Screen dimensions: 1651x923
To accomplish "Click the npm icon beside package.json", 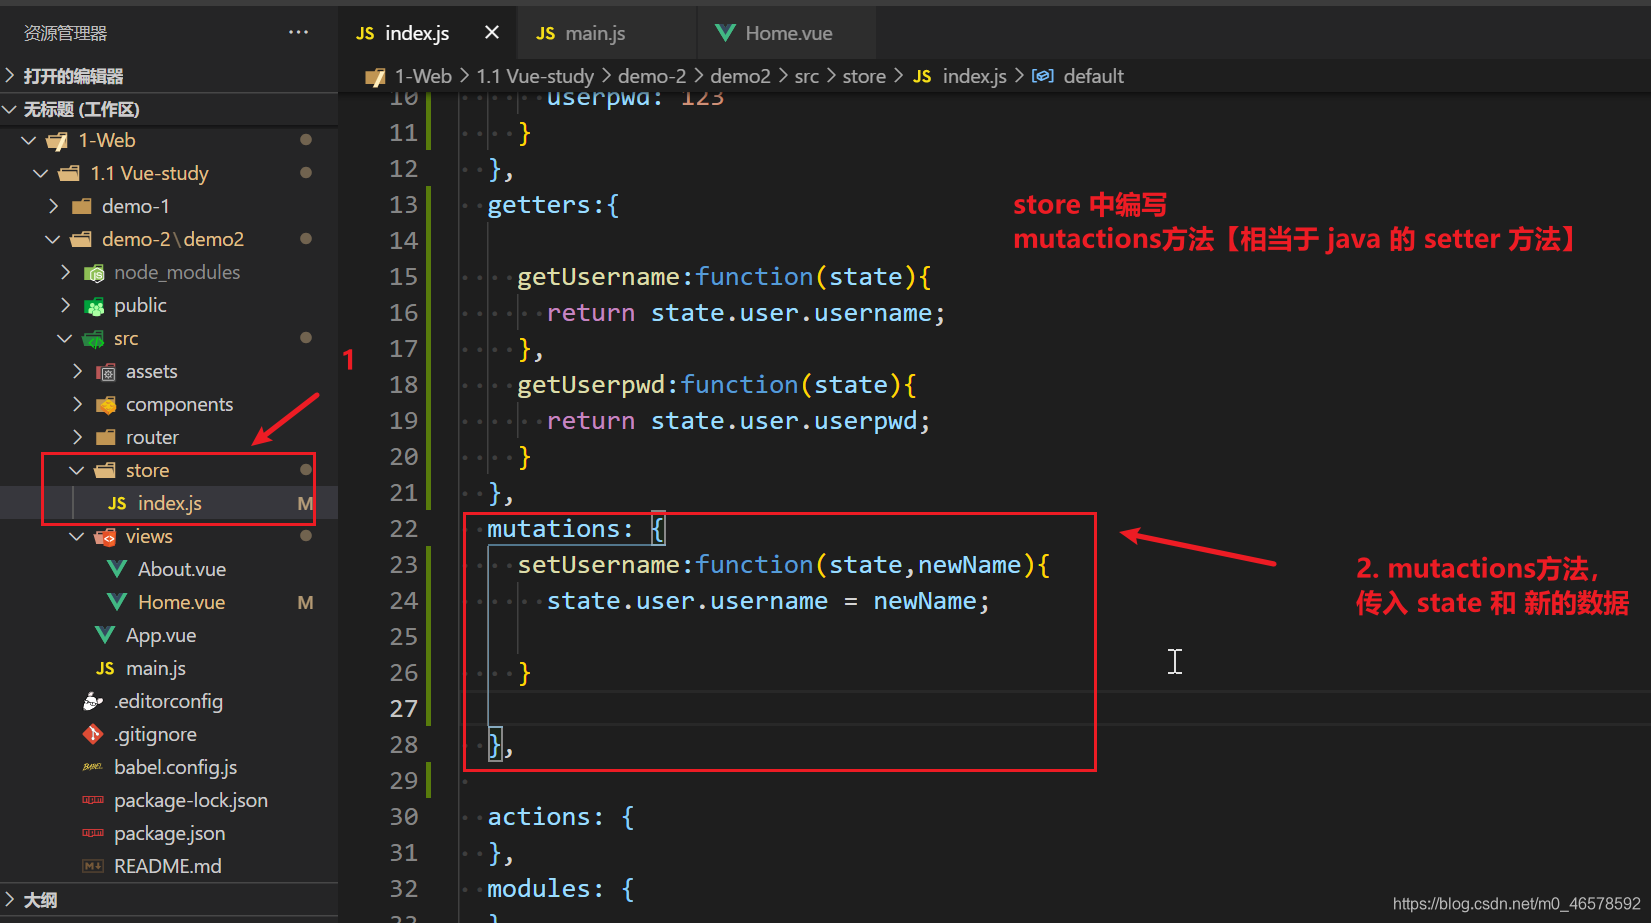I will [x=93, y=834].
